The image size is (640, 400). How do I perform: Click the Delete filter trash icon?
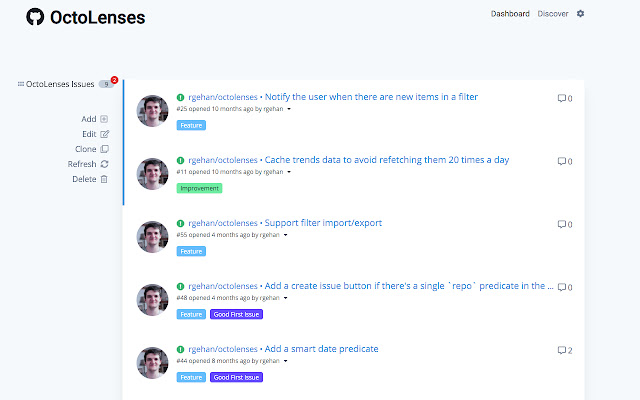pos(104,179)
